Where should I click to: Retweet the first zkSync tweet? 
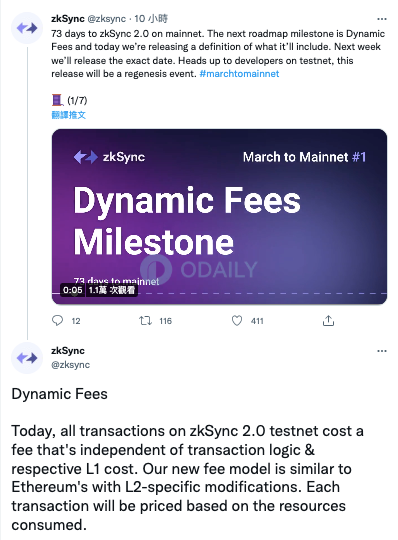coord(145,321)
